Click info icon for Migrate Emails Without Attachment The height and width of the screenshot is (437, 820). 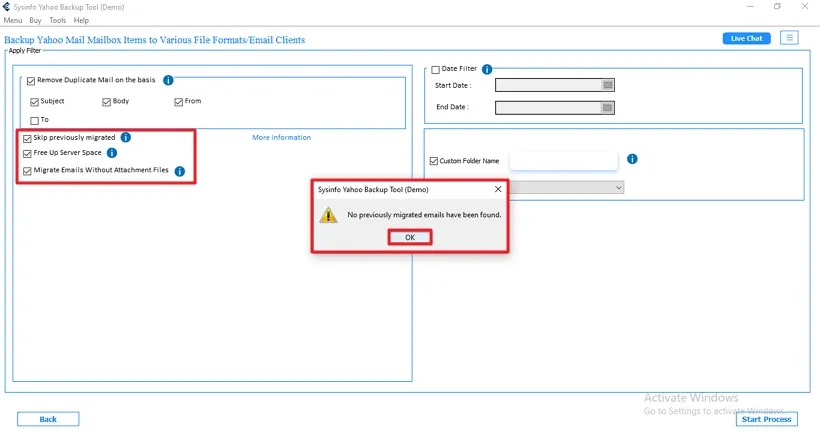coord(179,171)
